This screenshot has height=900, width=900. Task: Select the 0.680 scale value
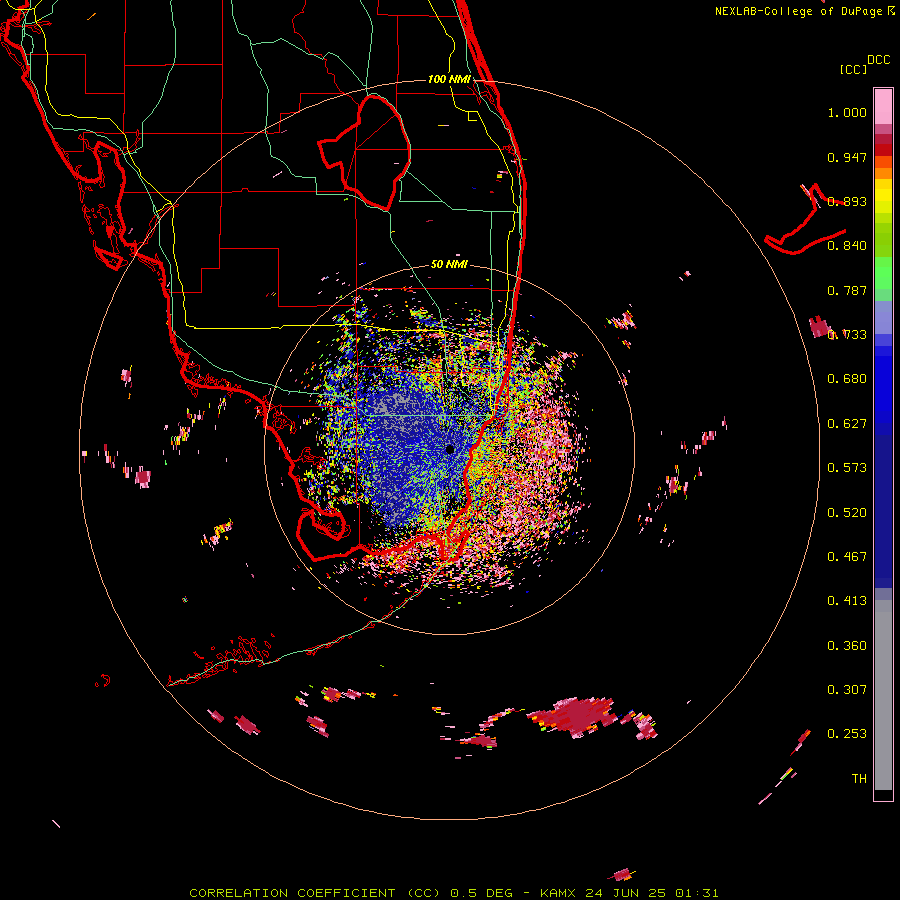pyautogui.click(x=847, y=379)
